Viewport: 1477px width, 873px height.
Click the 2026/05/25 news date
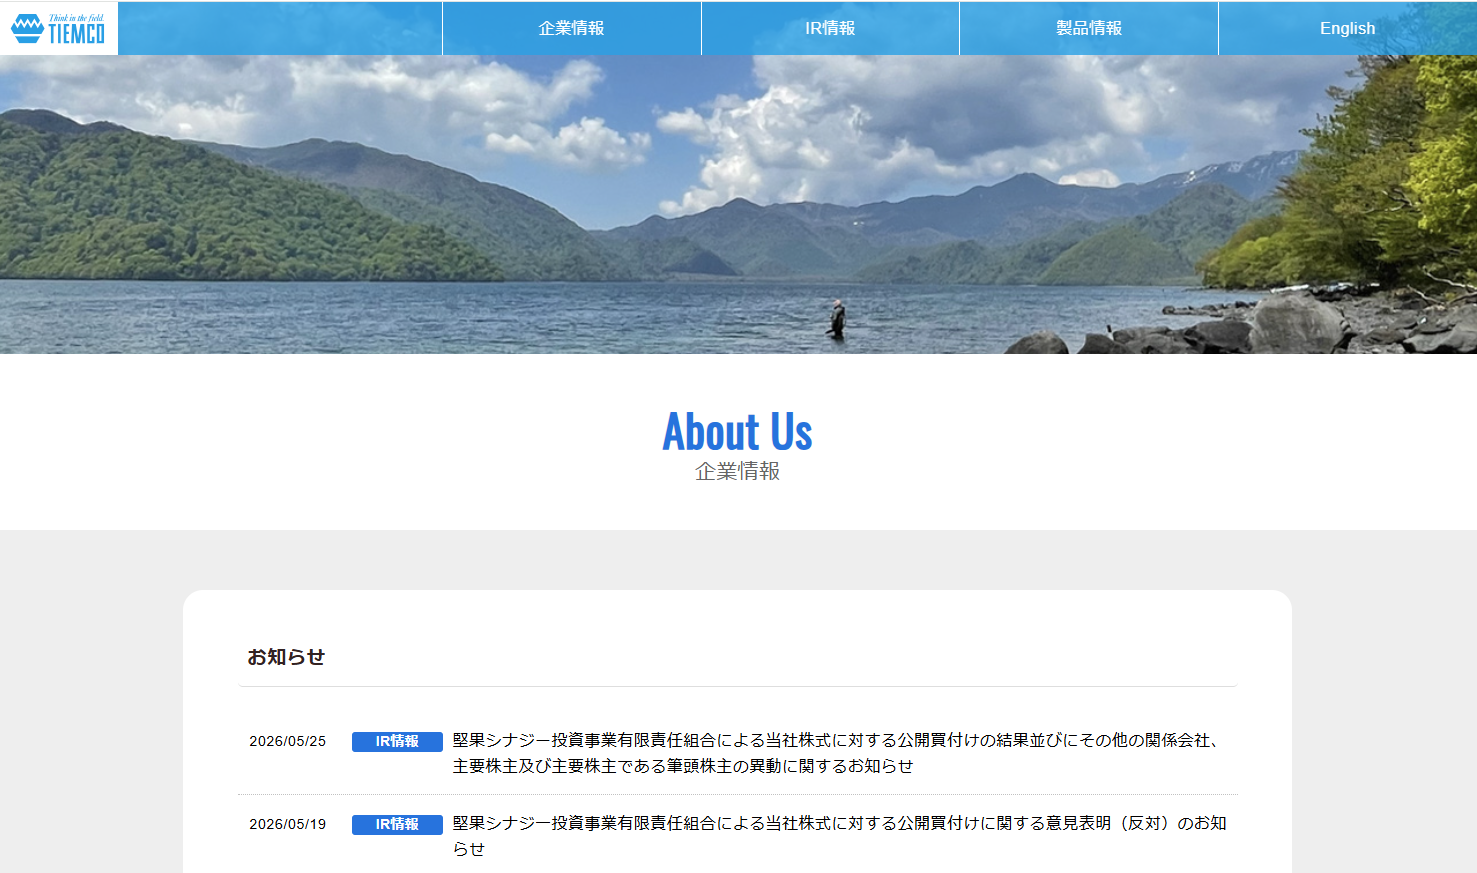(288, 741)
